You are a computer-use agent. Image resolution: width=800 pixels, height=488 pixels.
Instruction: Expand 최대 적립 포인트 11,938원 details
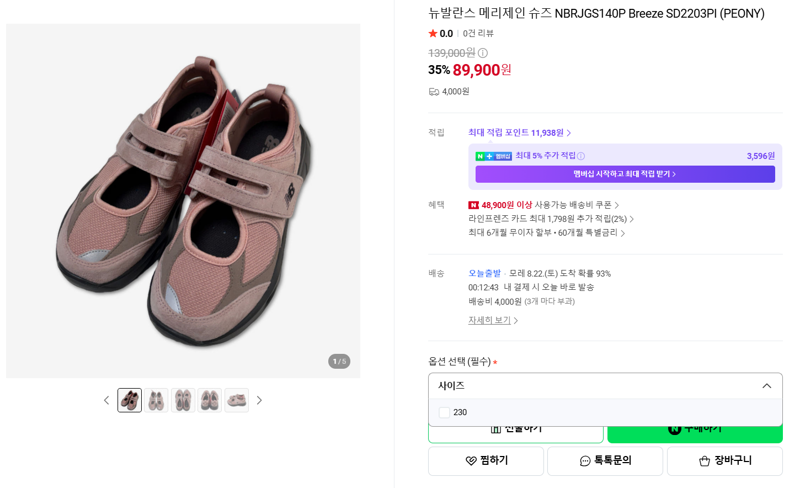tap(519, 133)
